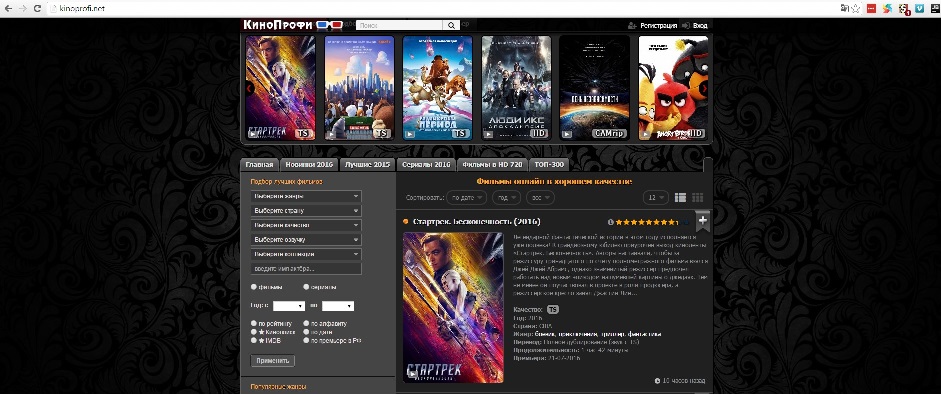
Task: Open the Выберите страну dropdown
Action: click(306, 210)
